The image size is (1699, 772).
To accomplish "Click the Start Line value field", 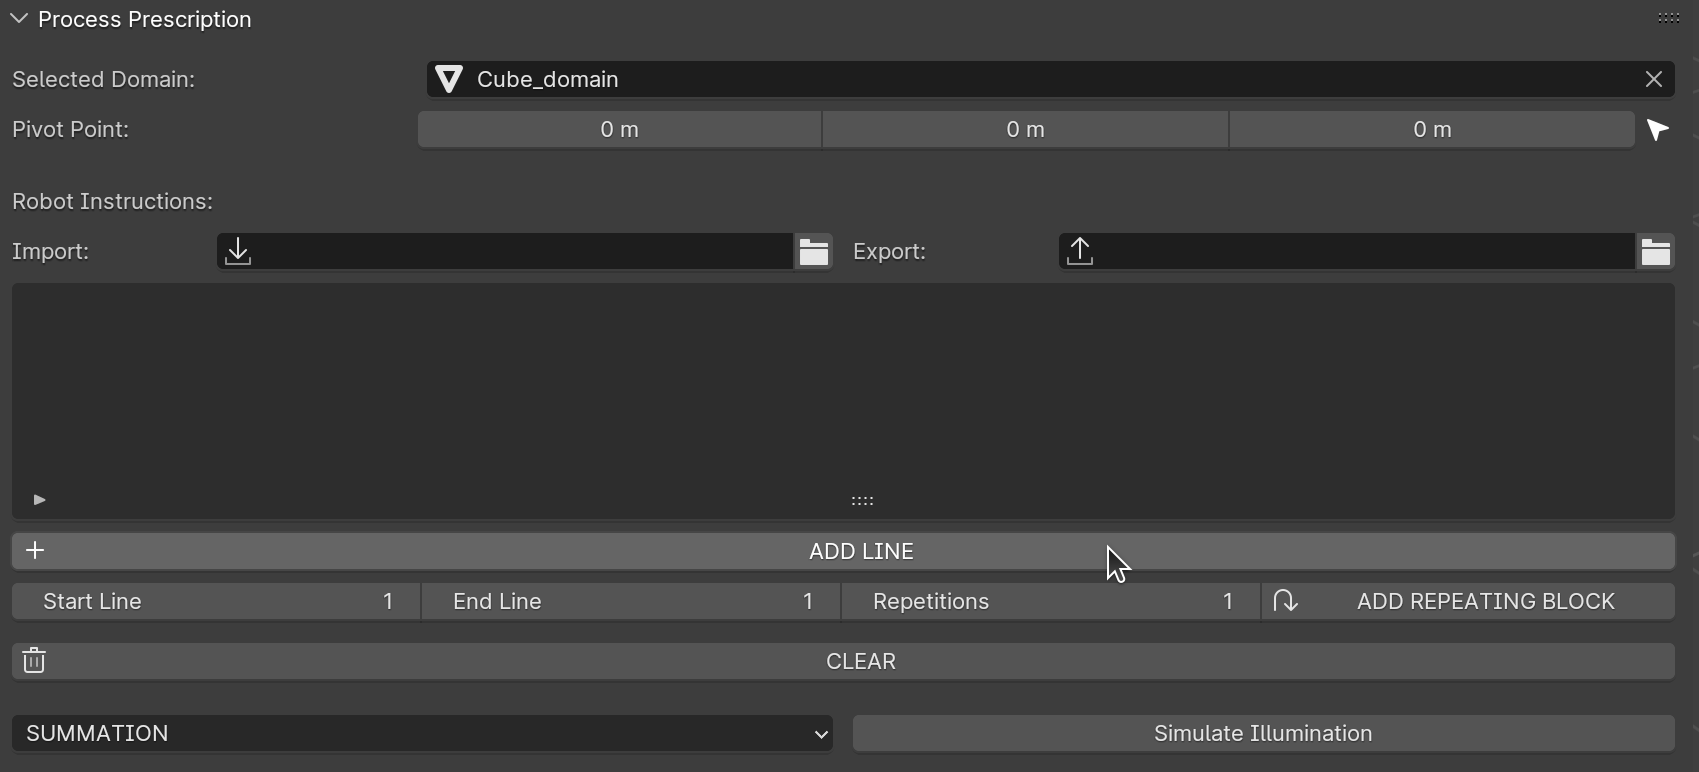I will coord(216,602).
